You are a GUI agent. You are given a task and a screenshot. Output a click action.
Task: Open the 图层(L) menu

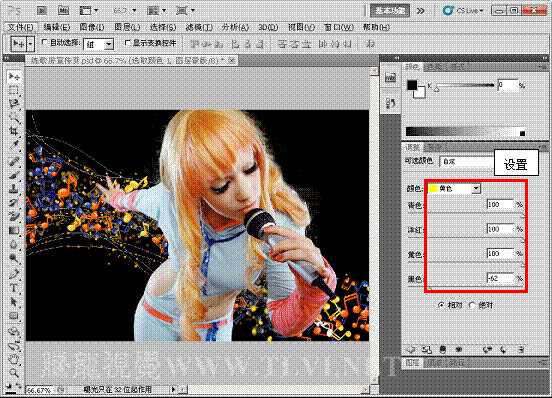[x=127, y=27]
